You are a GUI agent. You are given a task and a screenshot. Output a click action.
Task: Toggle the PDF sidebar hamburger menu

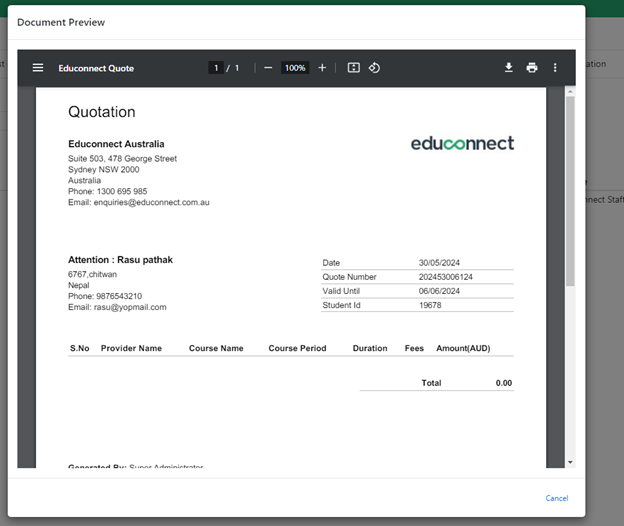tap(38, 68)
